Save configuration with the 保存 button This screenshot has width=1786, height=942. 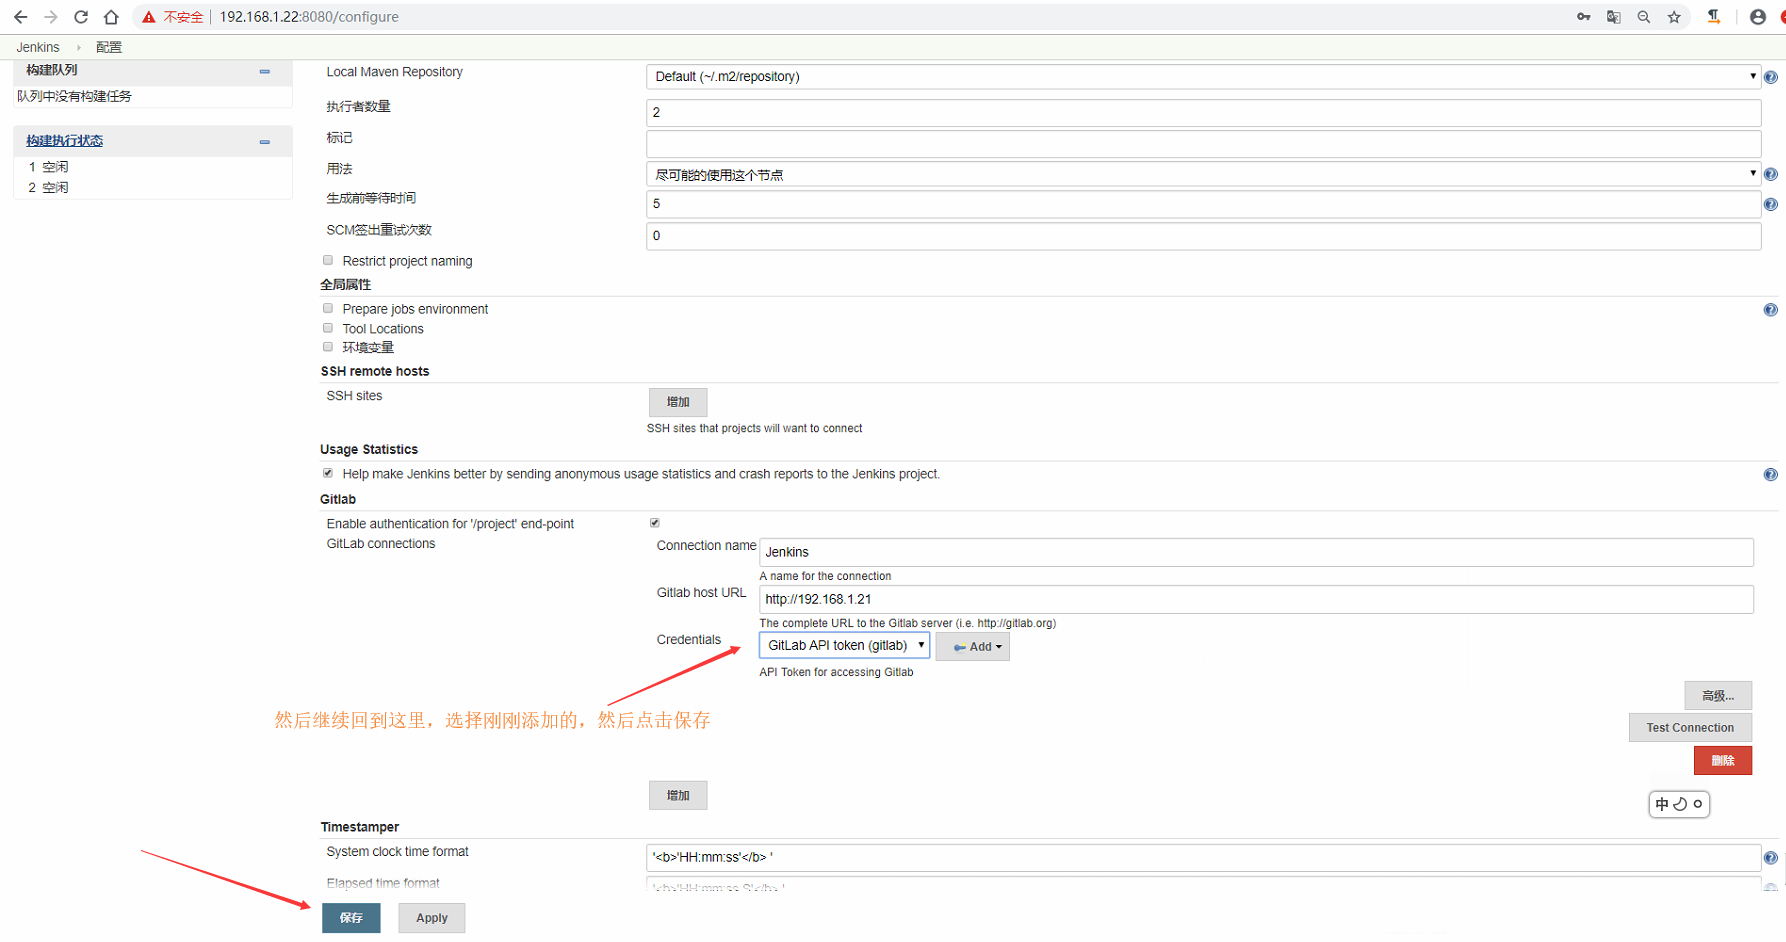[351, 918]
